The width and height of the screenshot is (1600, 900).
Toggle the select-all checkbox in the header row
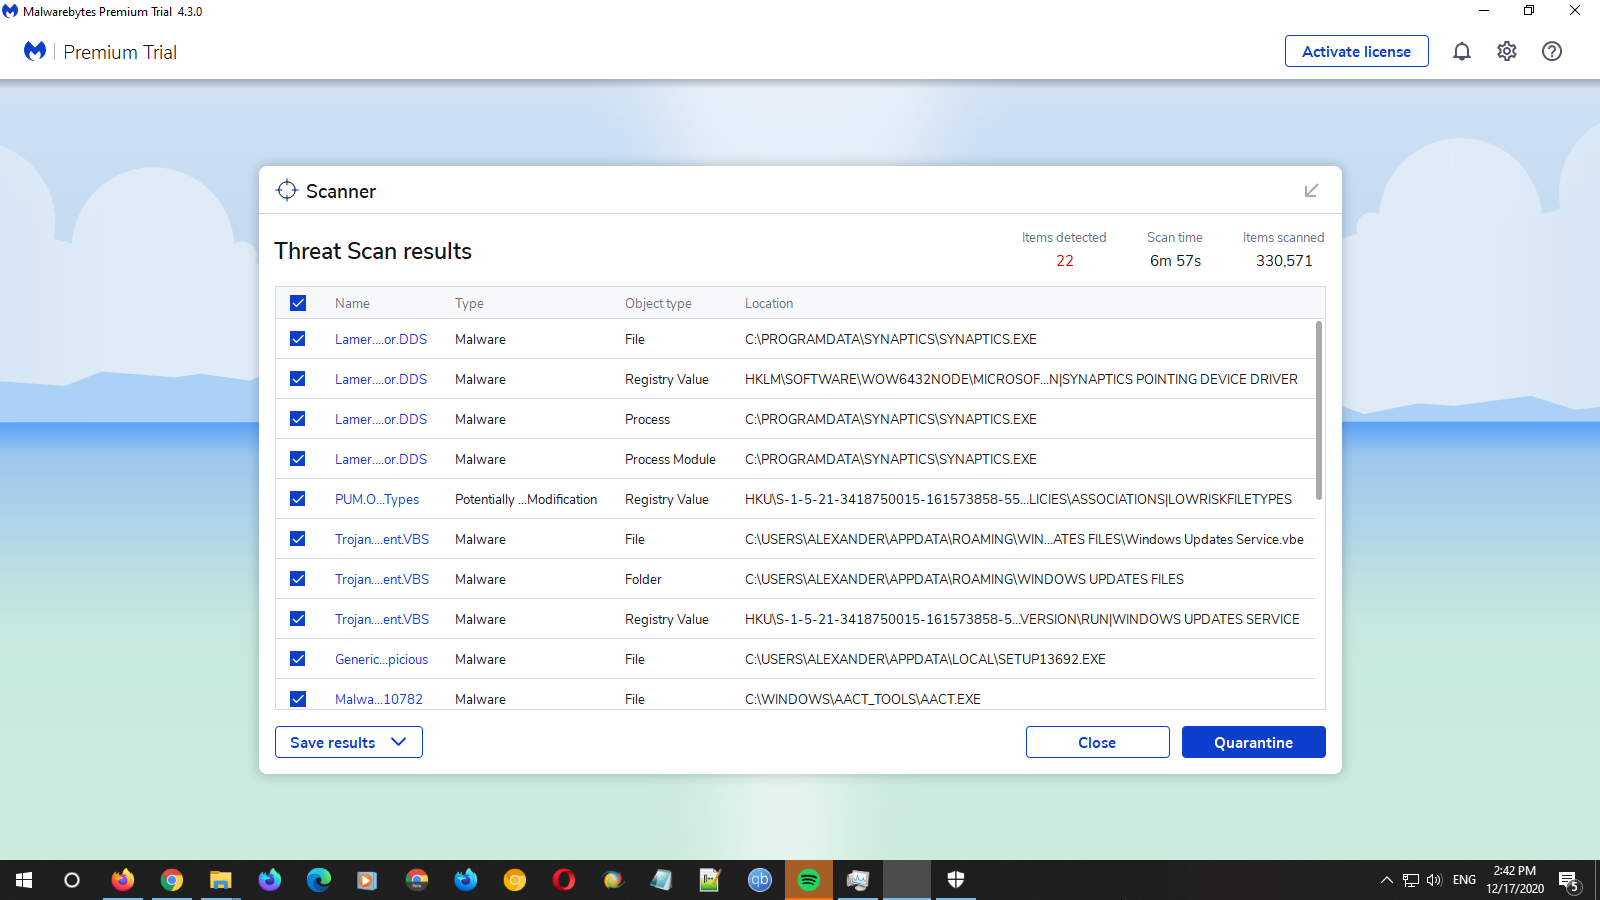[x=298, y=303]
